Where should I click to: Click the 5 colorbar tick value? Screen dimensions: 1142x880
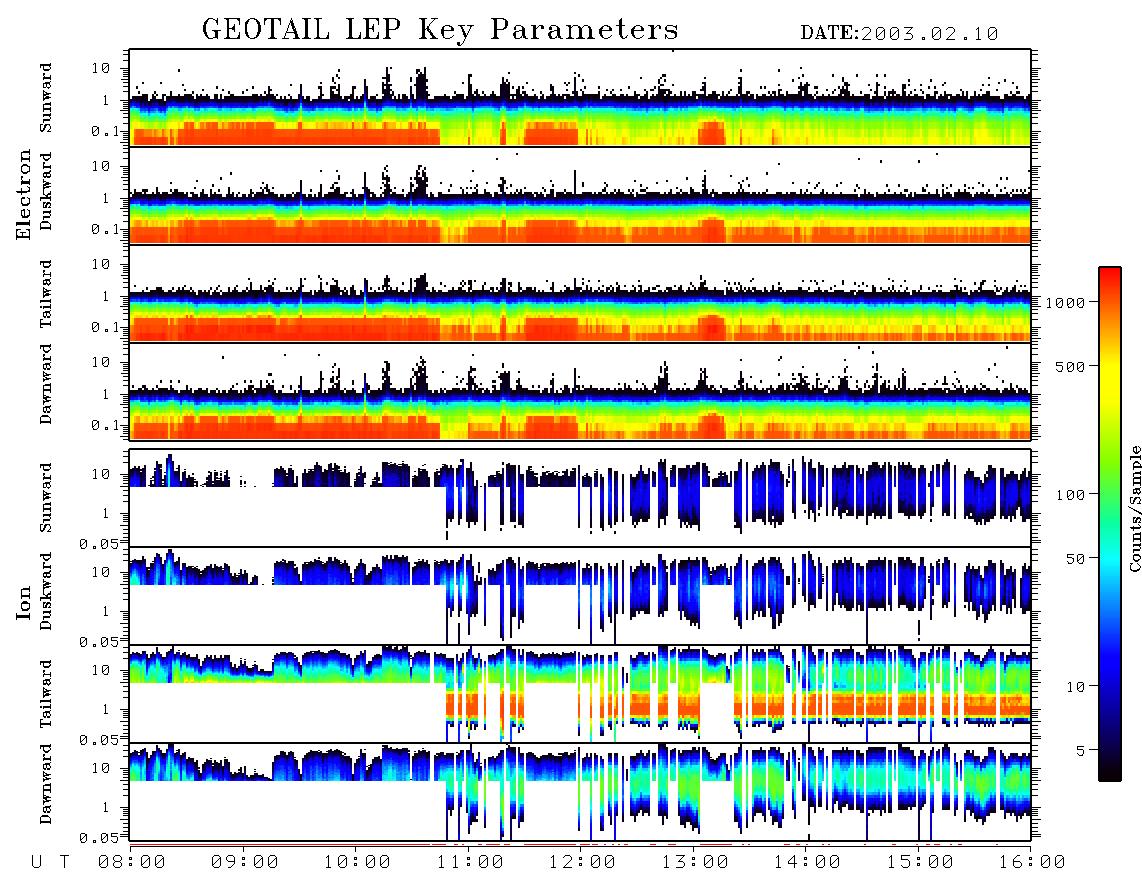[1081, 750]
